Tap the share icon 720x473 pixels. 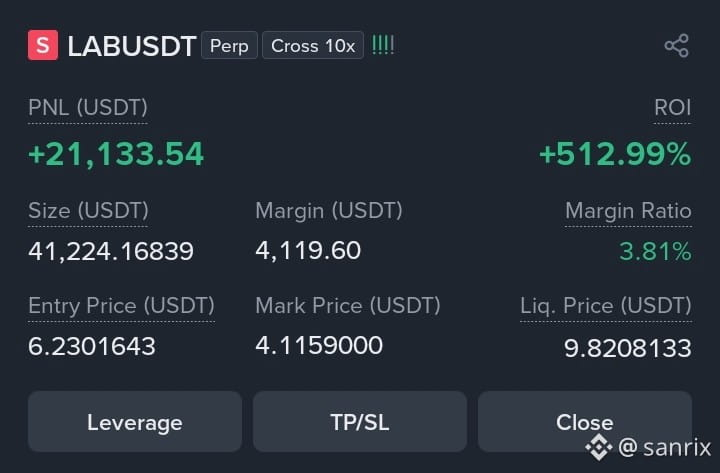(x=676, y=45)
